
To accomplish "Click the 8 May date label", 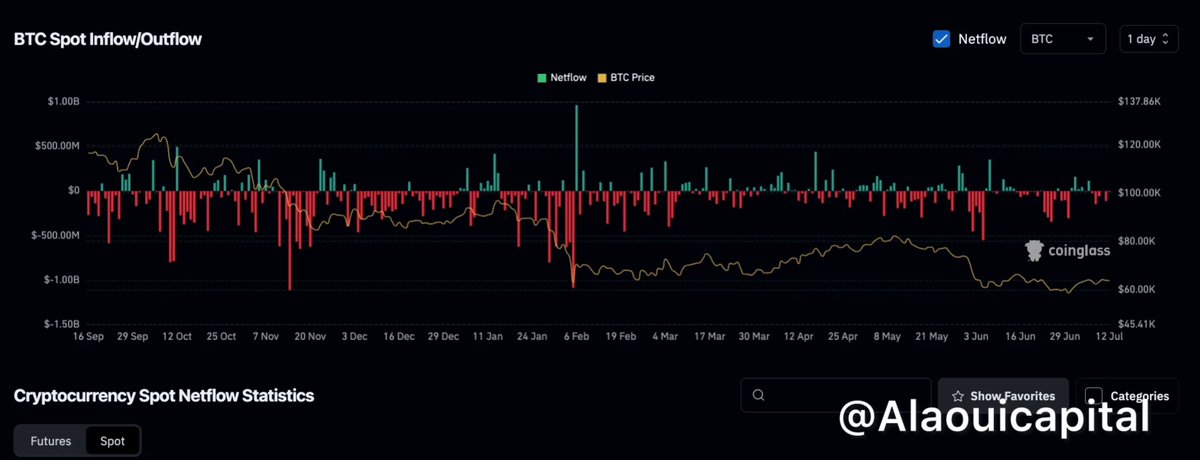I will [888, 337].
